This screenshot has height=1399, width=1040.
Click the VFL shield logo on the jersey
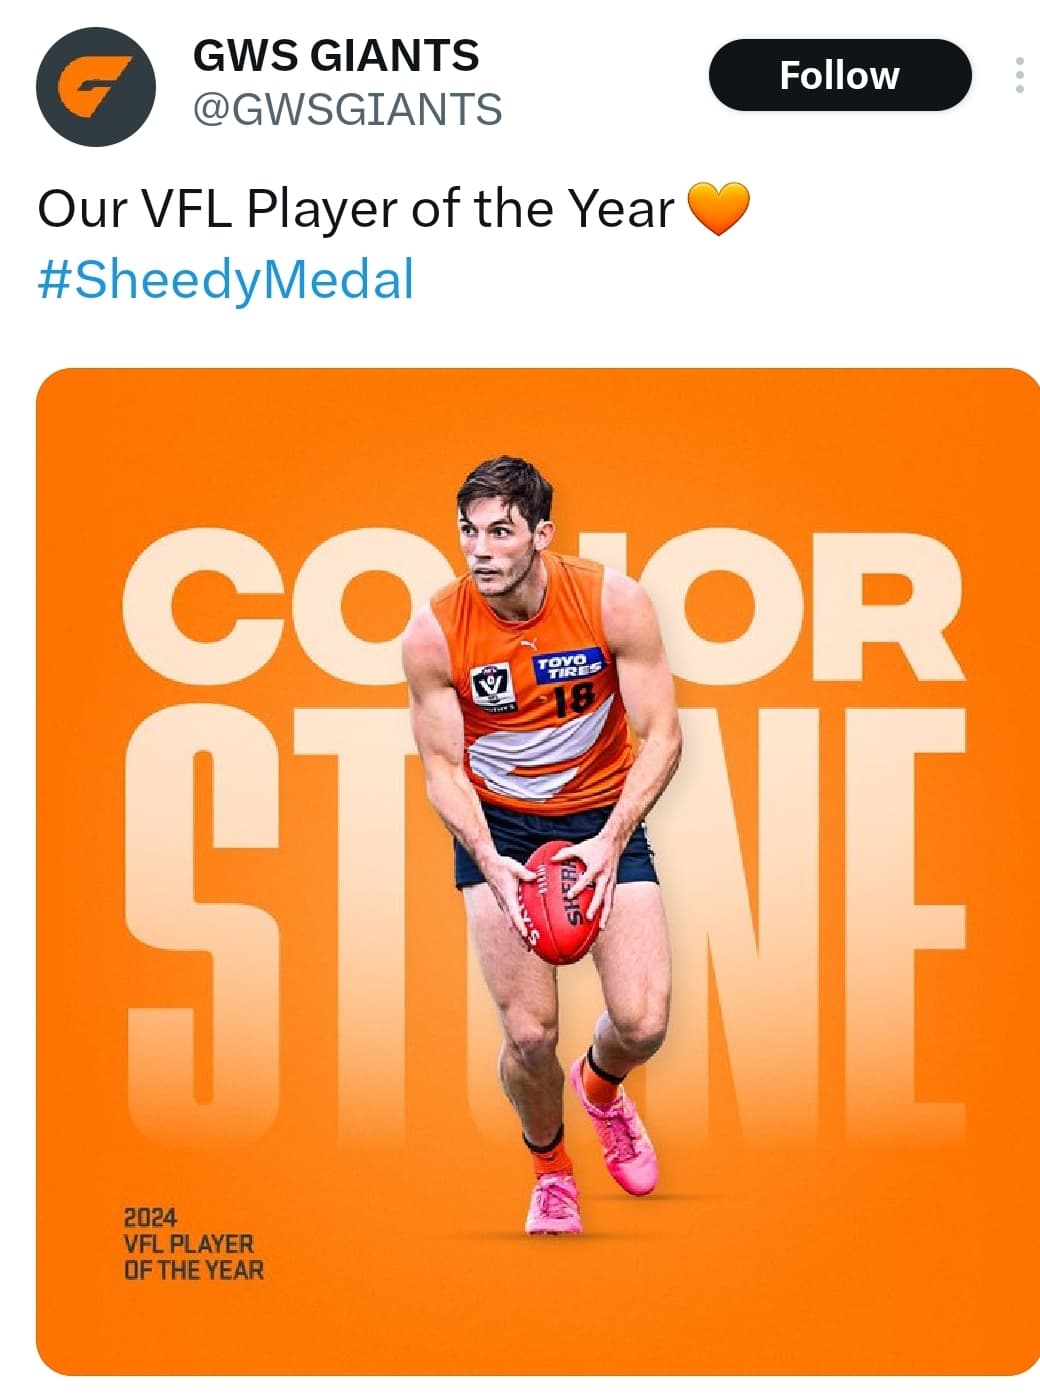[x=492, y=683]
